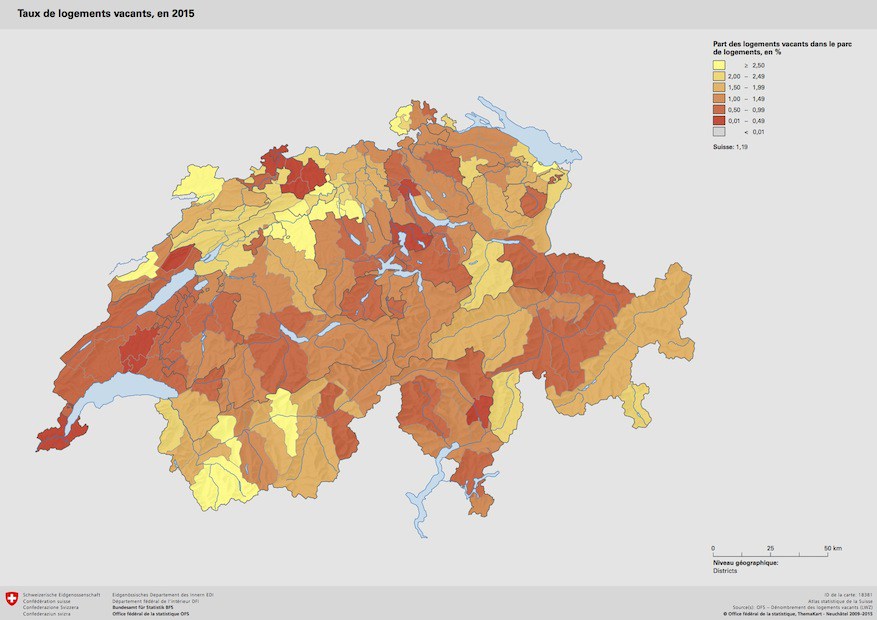The image size is (877, 620).
Task: Pick the 1,50 – 1,99 legend swatch
Action: coord(719,87)
